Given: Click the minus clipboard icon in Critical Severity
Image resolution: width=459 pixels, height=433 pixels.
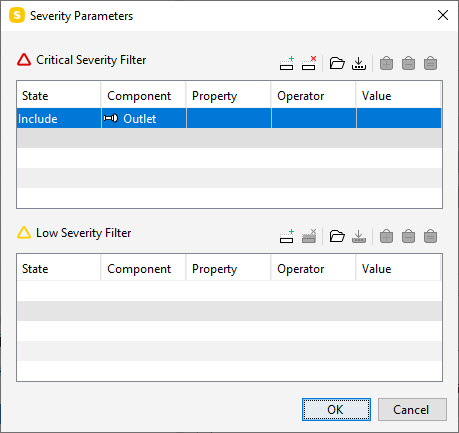Looking at the screenshot, I should [x=408, y=63].
